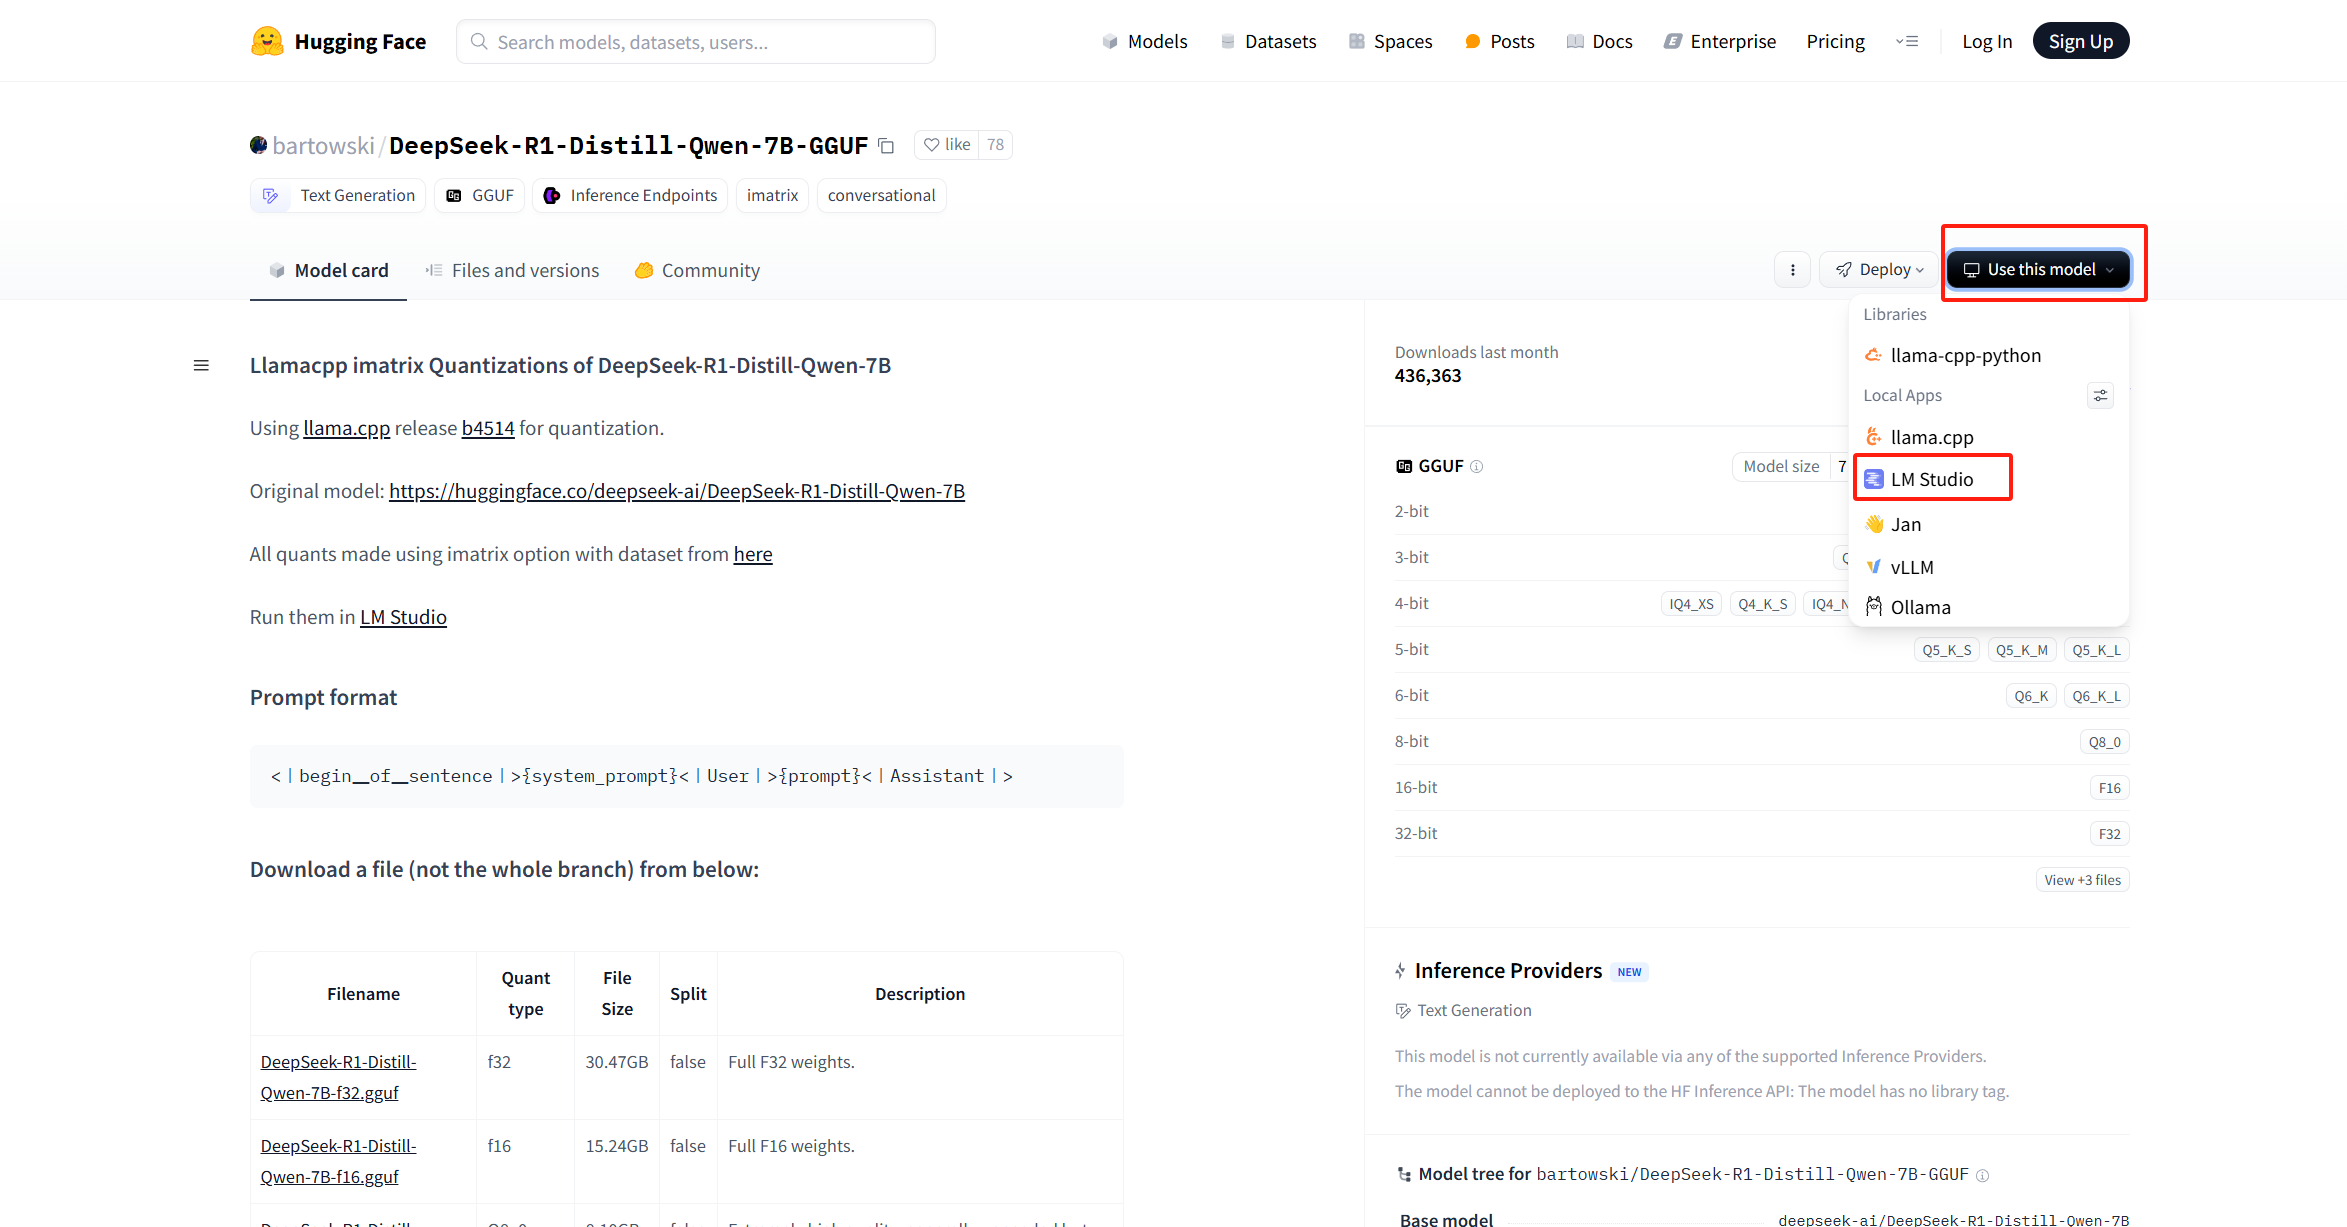The height and width of the screenshot is (1227, 2347).
Task: Open base model deepseek-ai/DeepSeek-R1-Distill-Qwen-7B link
Action: (1953, 1220)
